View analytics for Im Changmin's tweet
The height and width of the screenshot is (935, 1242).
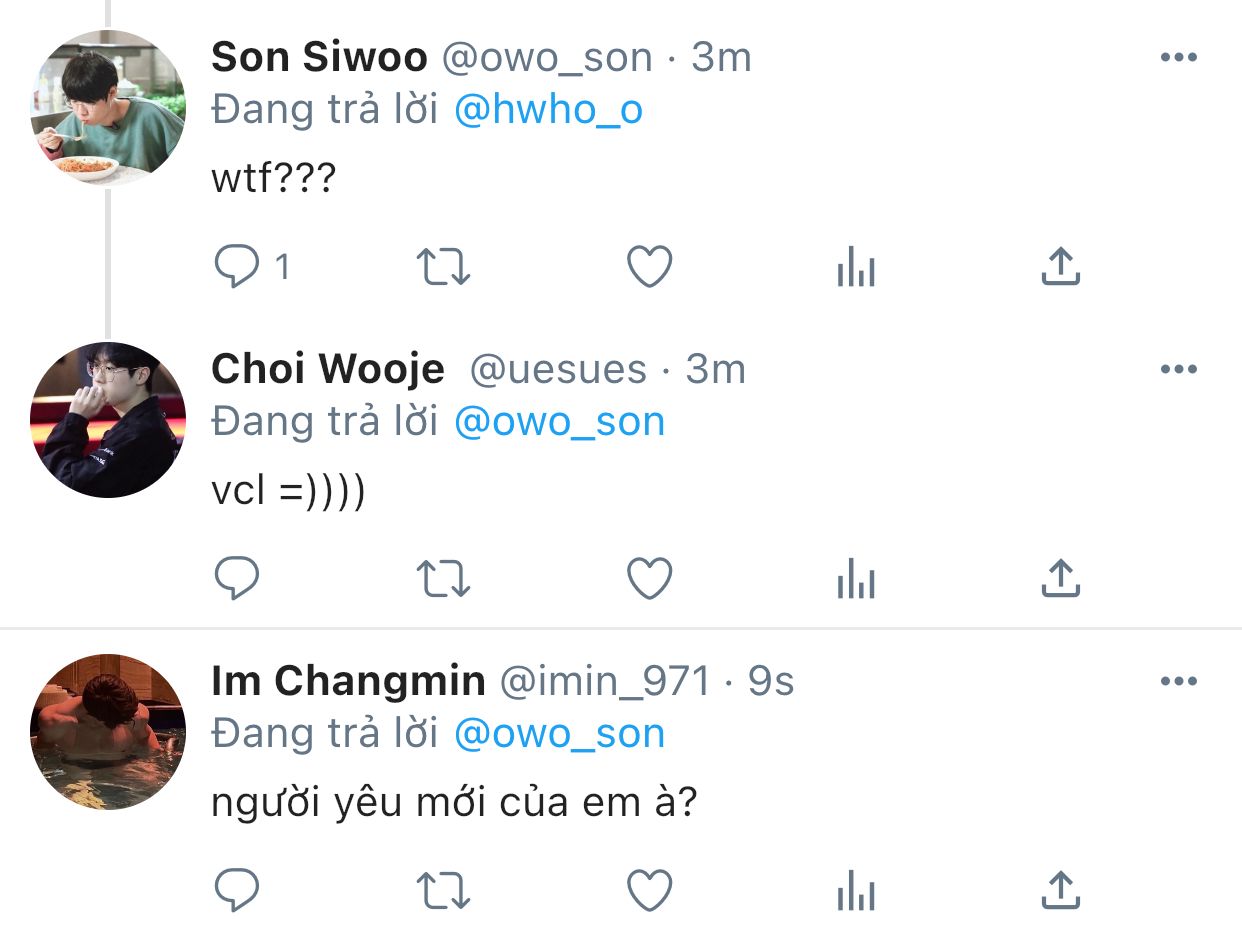855,891
